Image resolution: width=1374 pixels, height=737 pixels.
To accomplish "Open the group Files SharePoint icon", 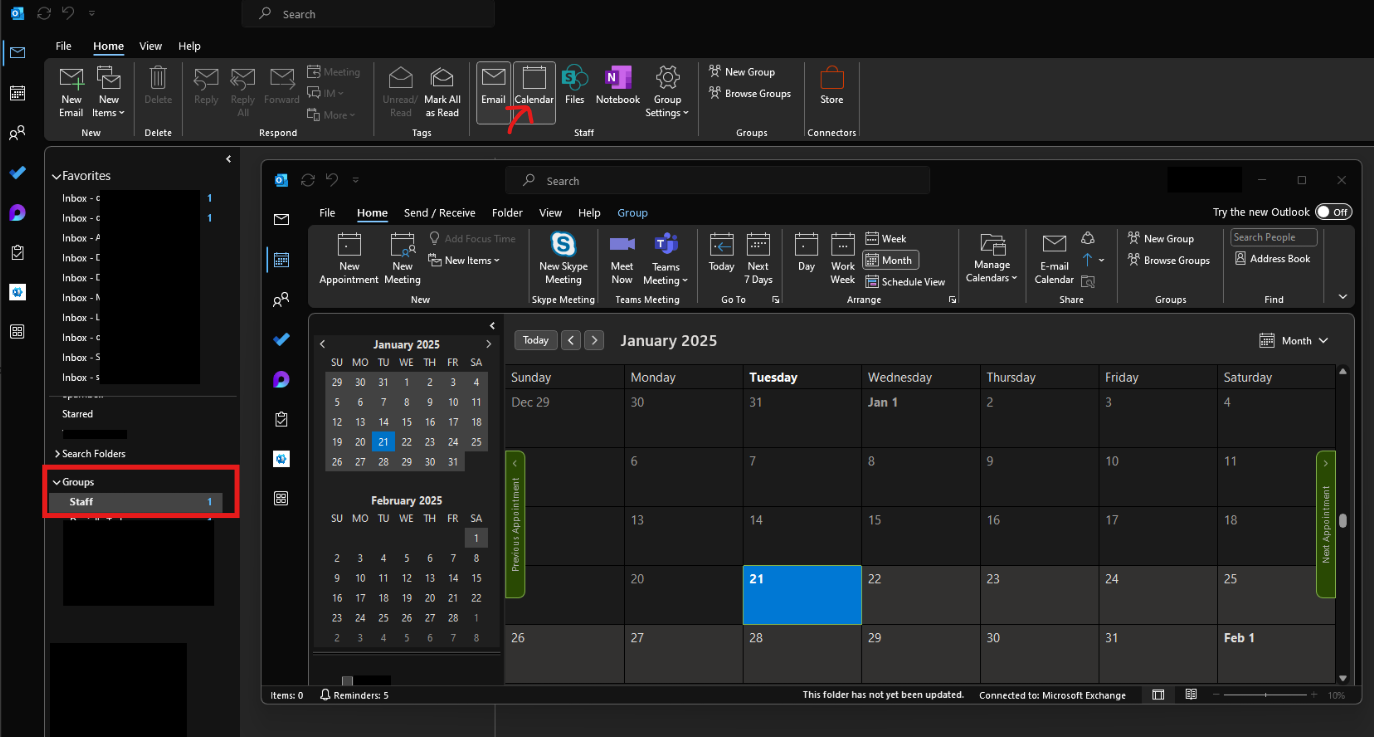I will click(x=574, y=78).
